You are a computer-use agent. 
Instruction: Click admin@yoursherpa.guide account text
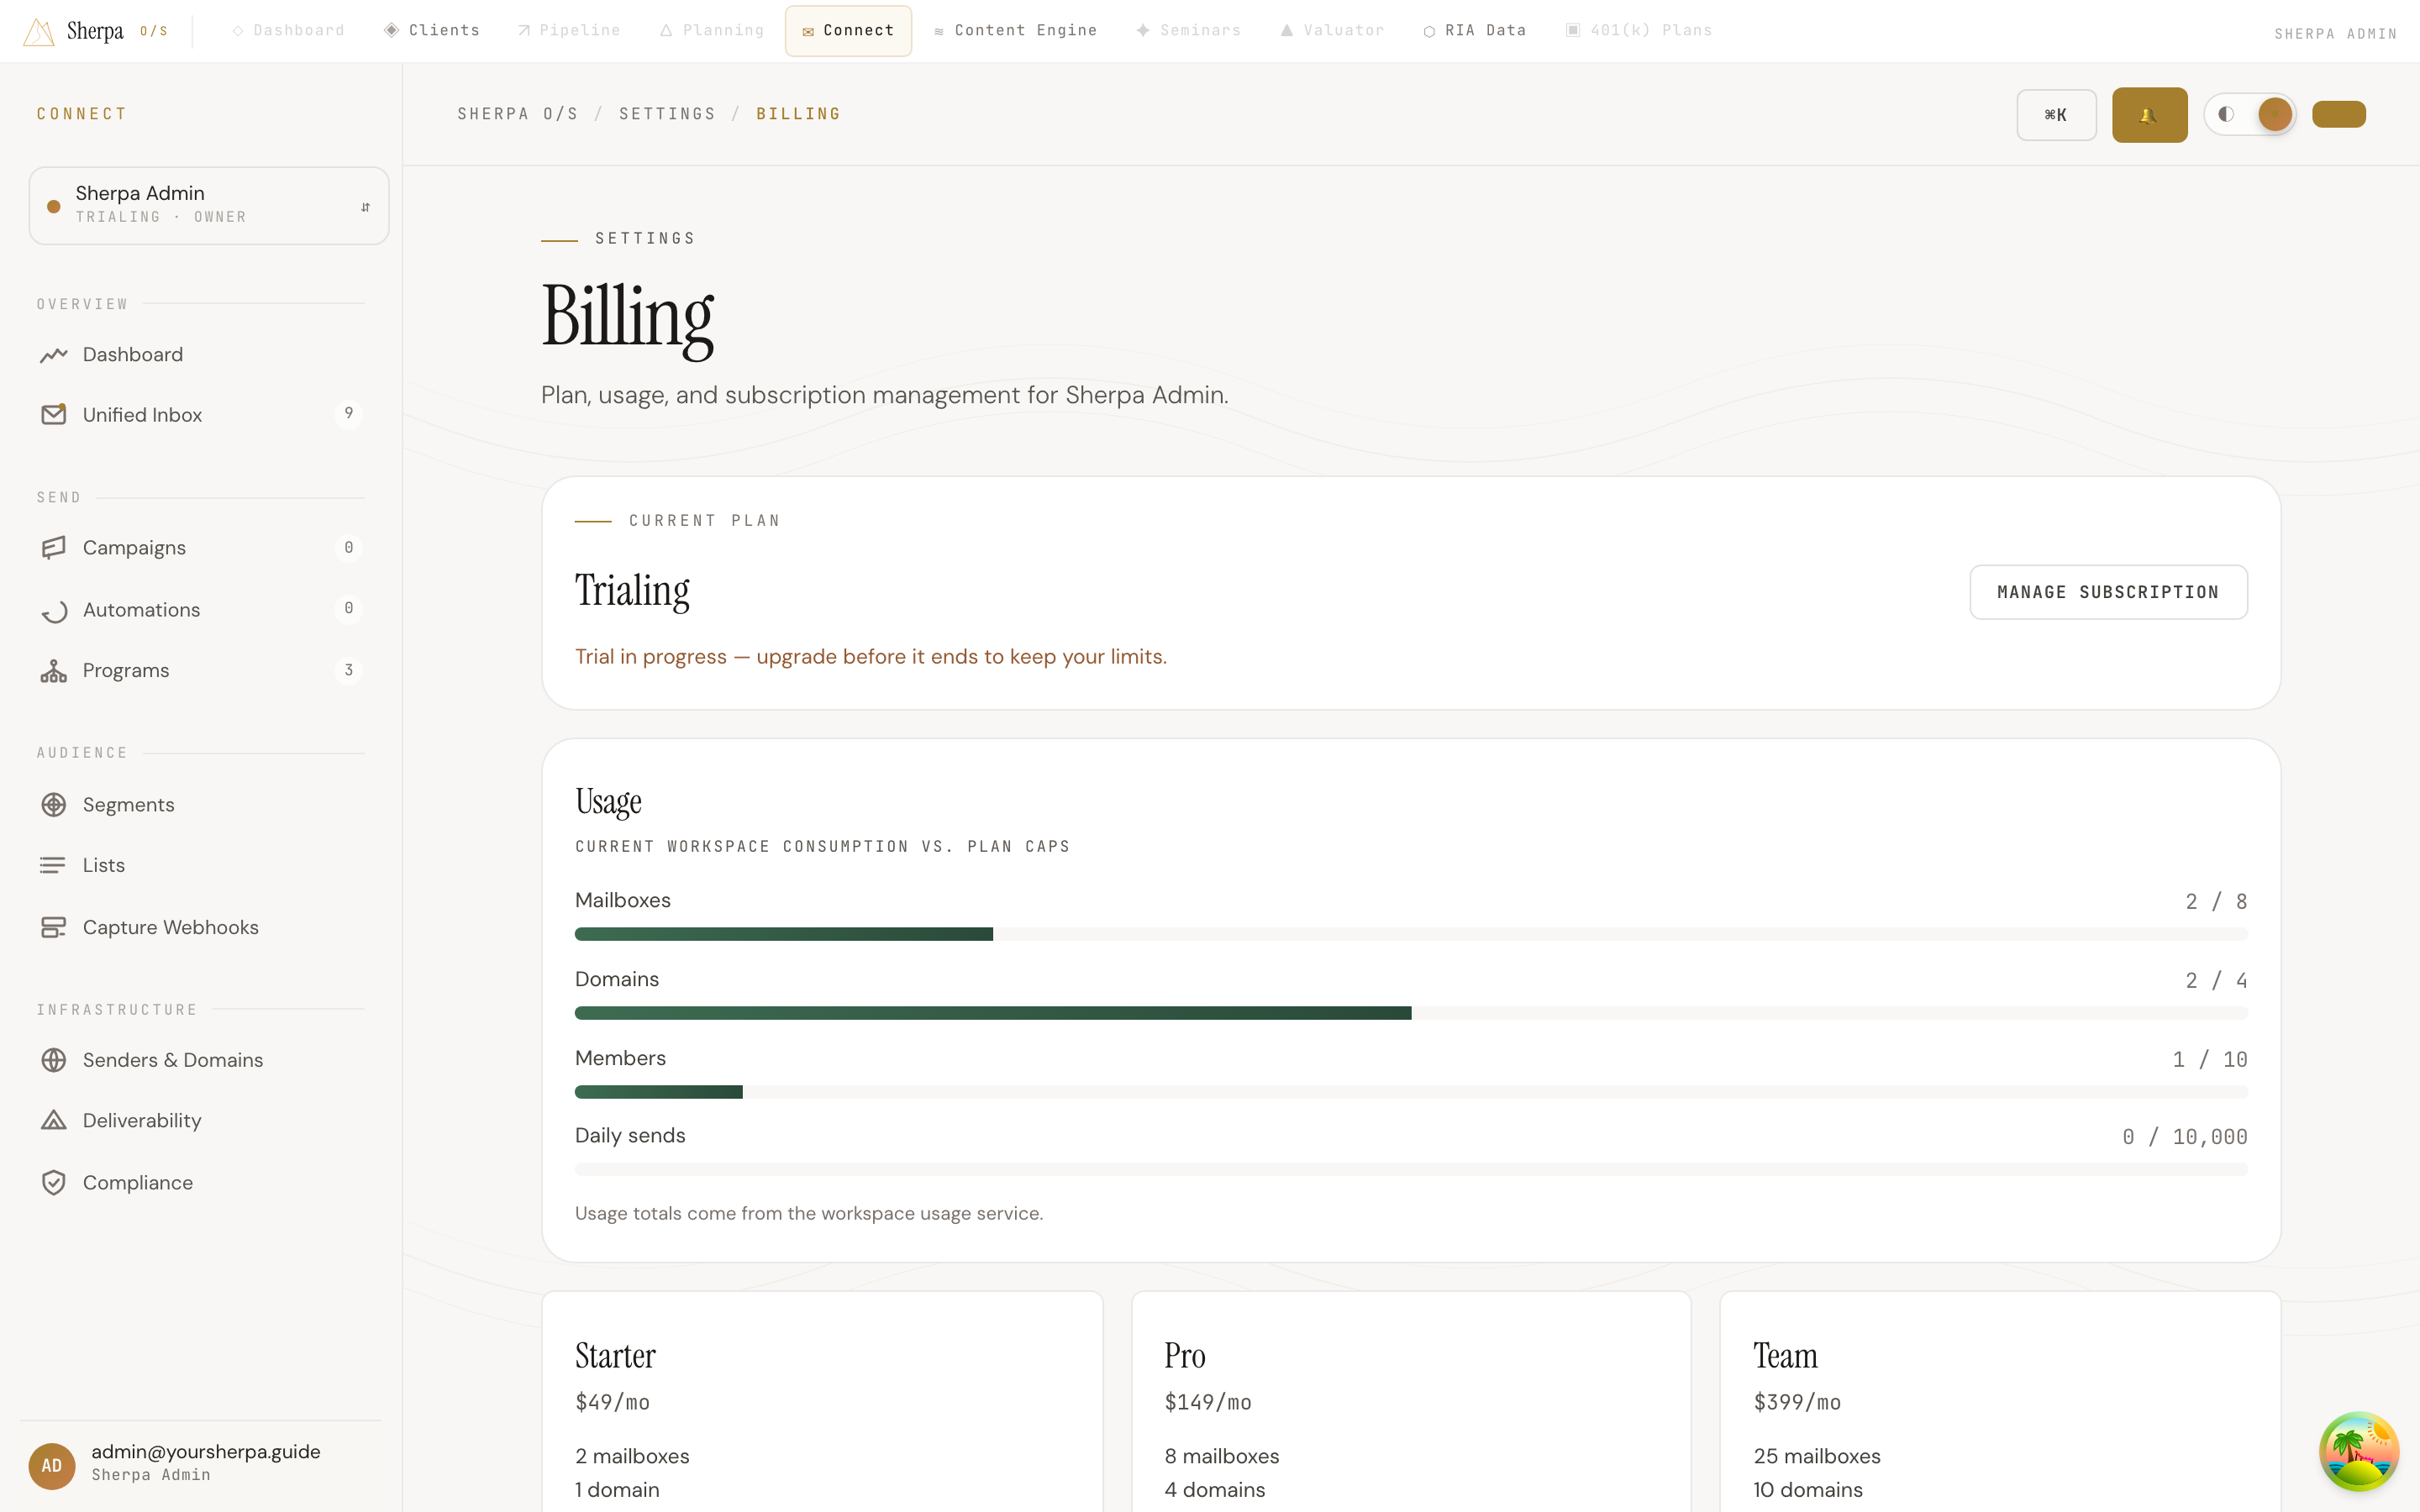[x=206, y=1452]
